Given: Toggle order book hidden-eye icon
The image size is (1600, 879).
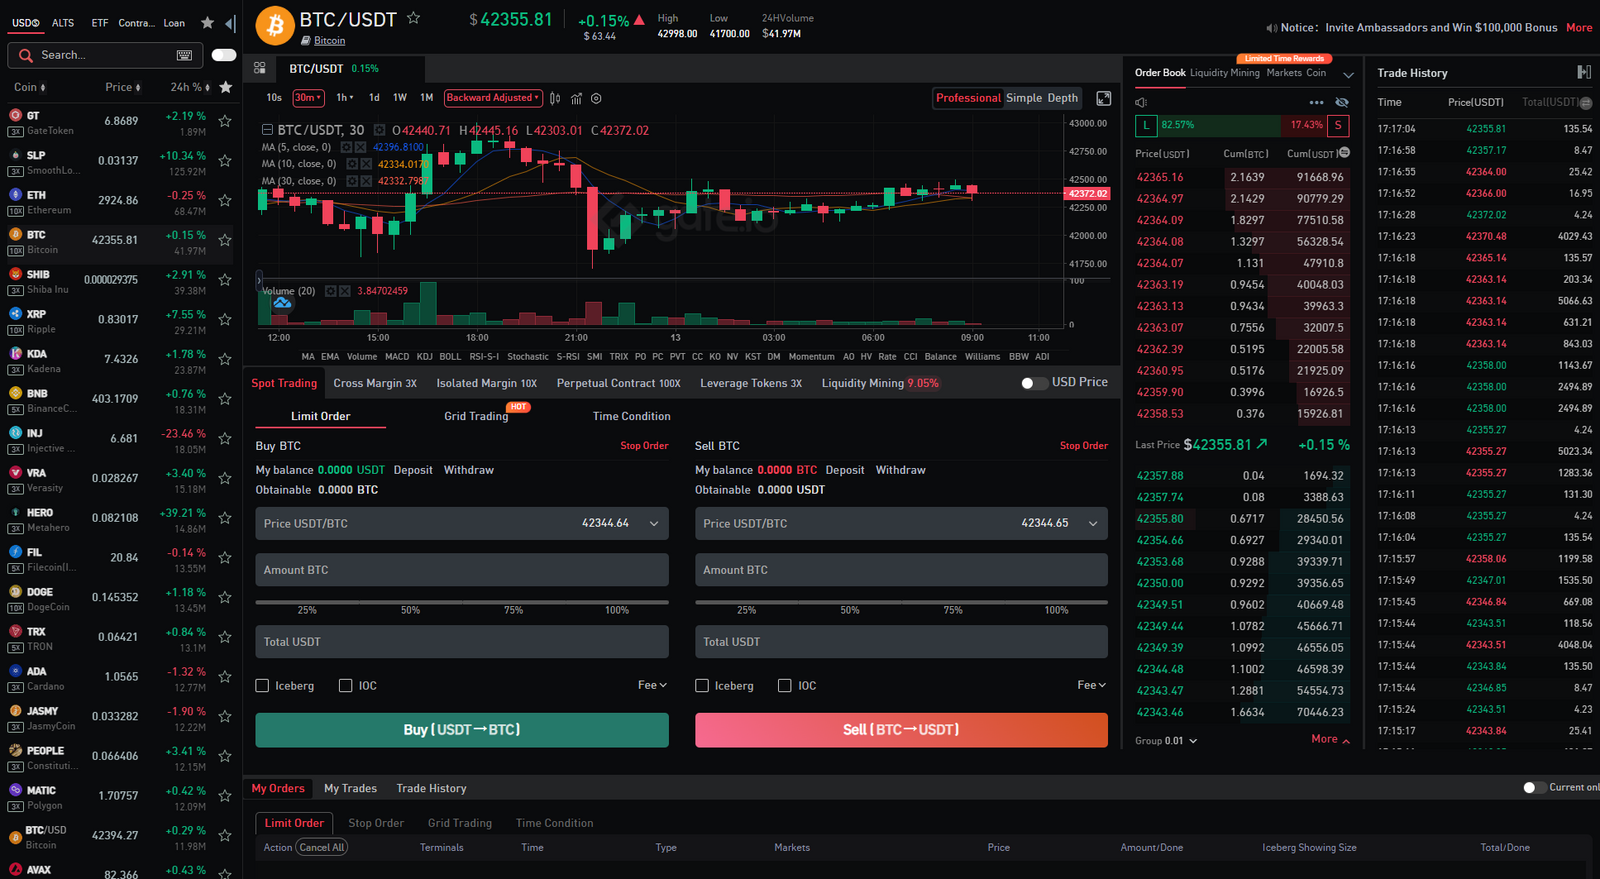Looking at the screenshot, I should (x=1342, y=102).
